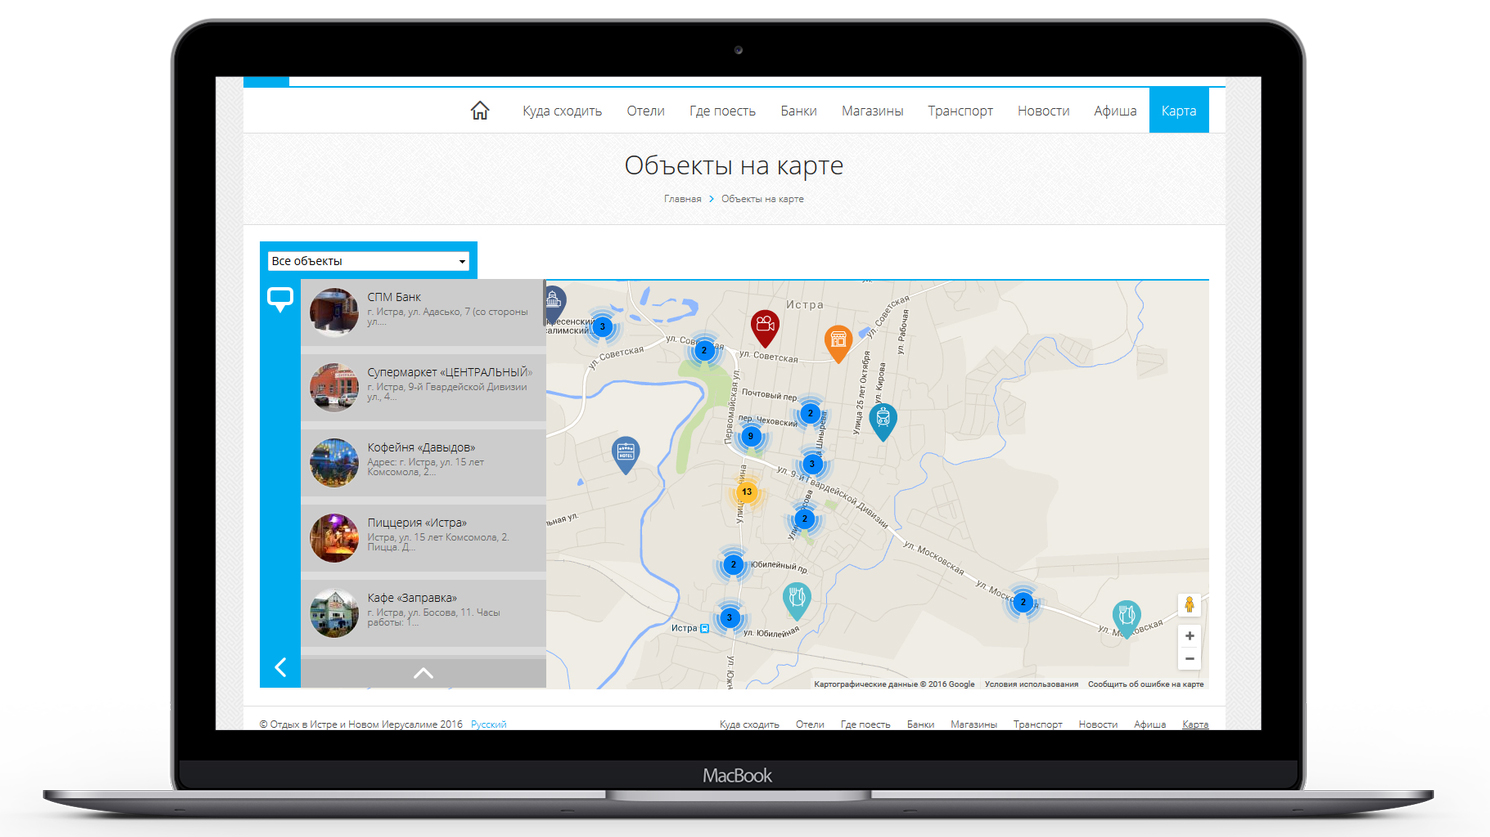Open Отели in the top navigation
The width and height of the screenshot is (1490, 837).
(645, 111)
